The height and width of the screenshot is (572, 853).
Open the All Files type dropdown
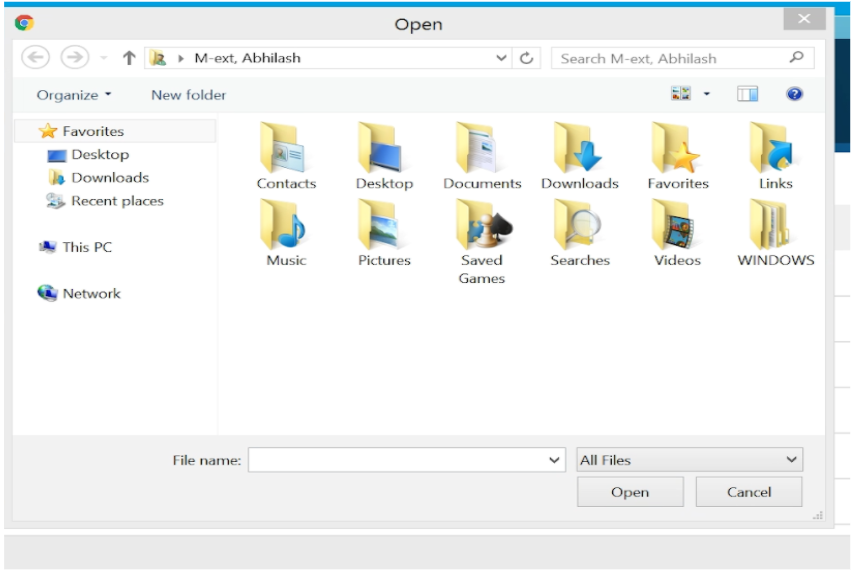(x=689, y=460)
